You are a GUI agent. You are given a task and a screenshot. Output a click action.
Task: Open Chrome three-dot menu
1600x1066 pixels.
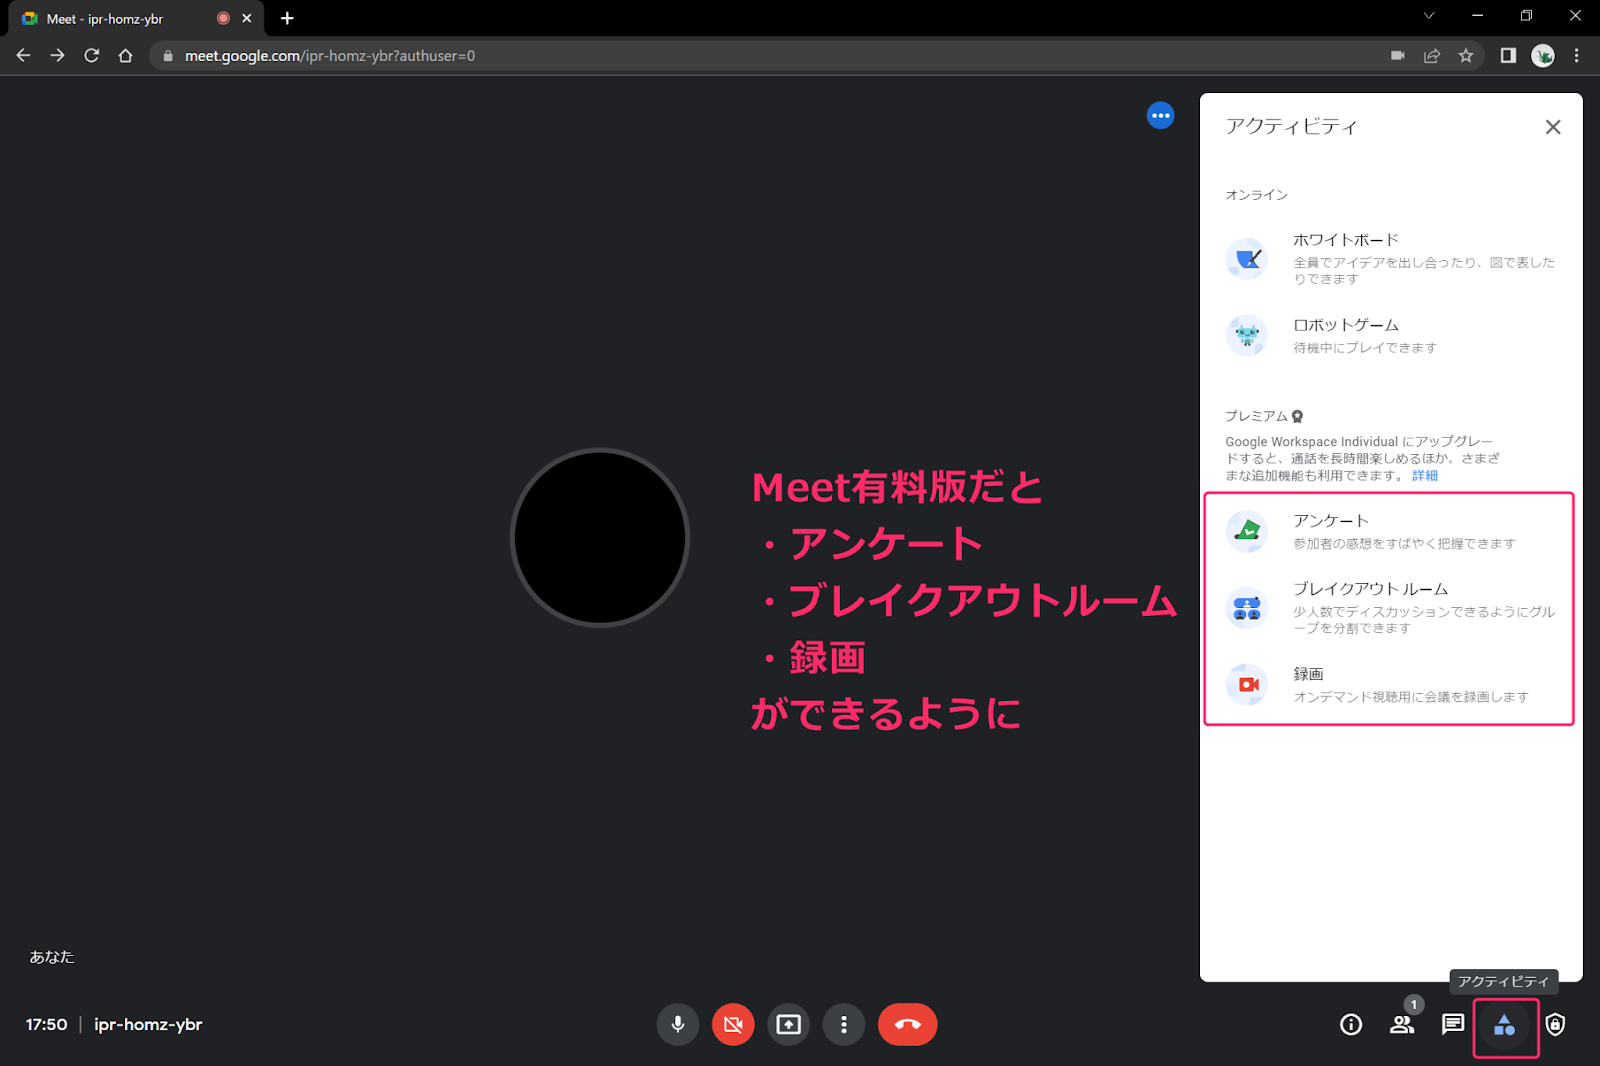click(1577, 56)
